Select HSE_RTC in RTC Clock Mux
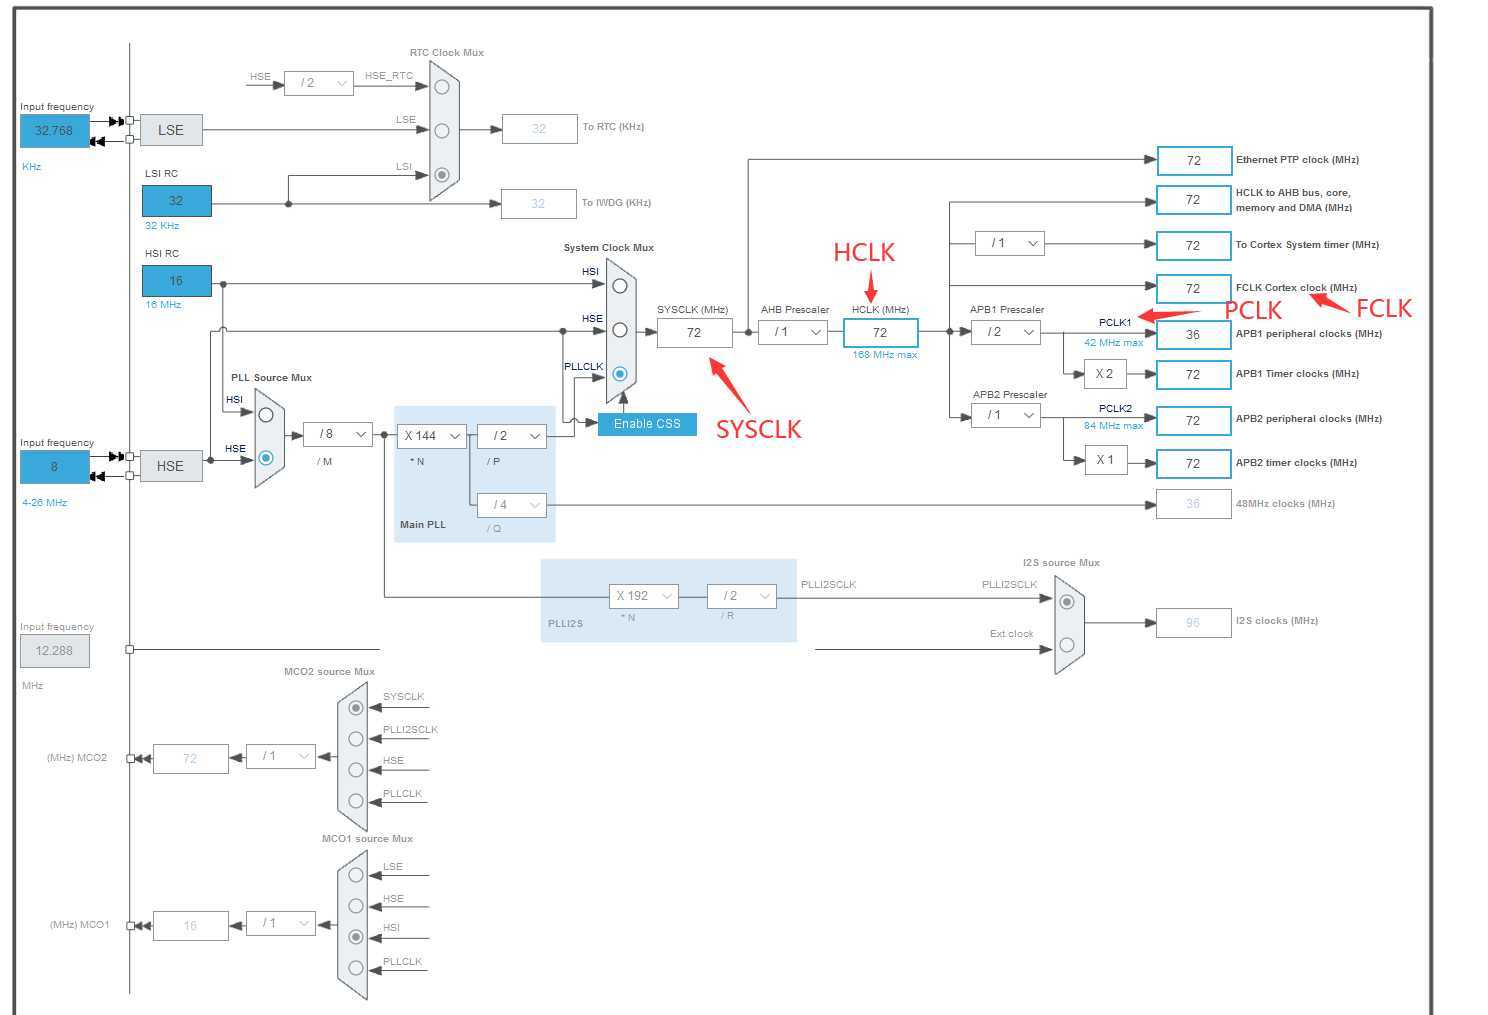Viewport: 1488px width, 1015px height. 442,87
